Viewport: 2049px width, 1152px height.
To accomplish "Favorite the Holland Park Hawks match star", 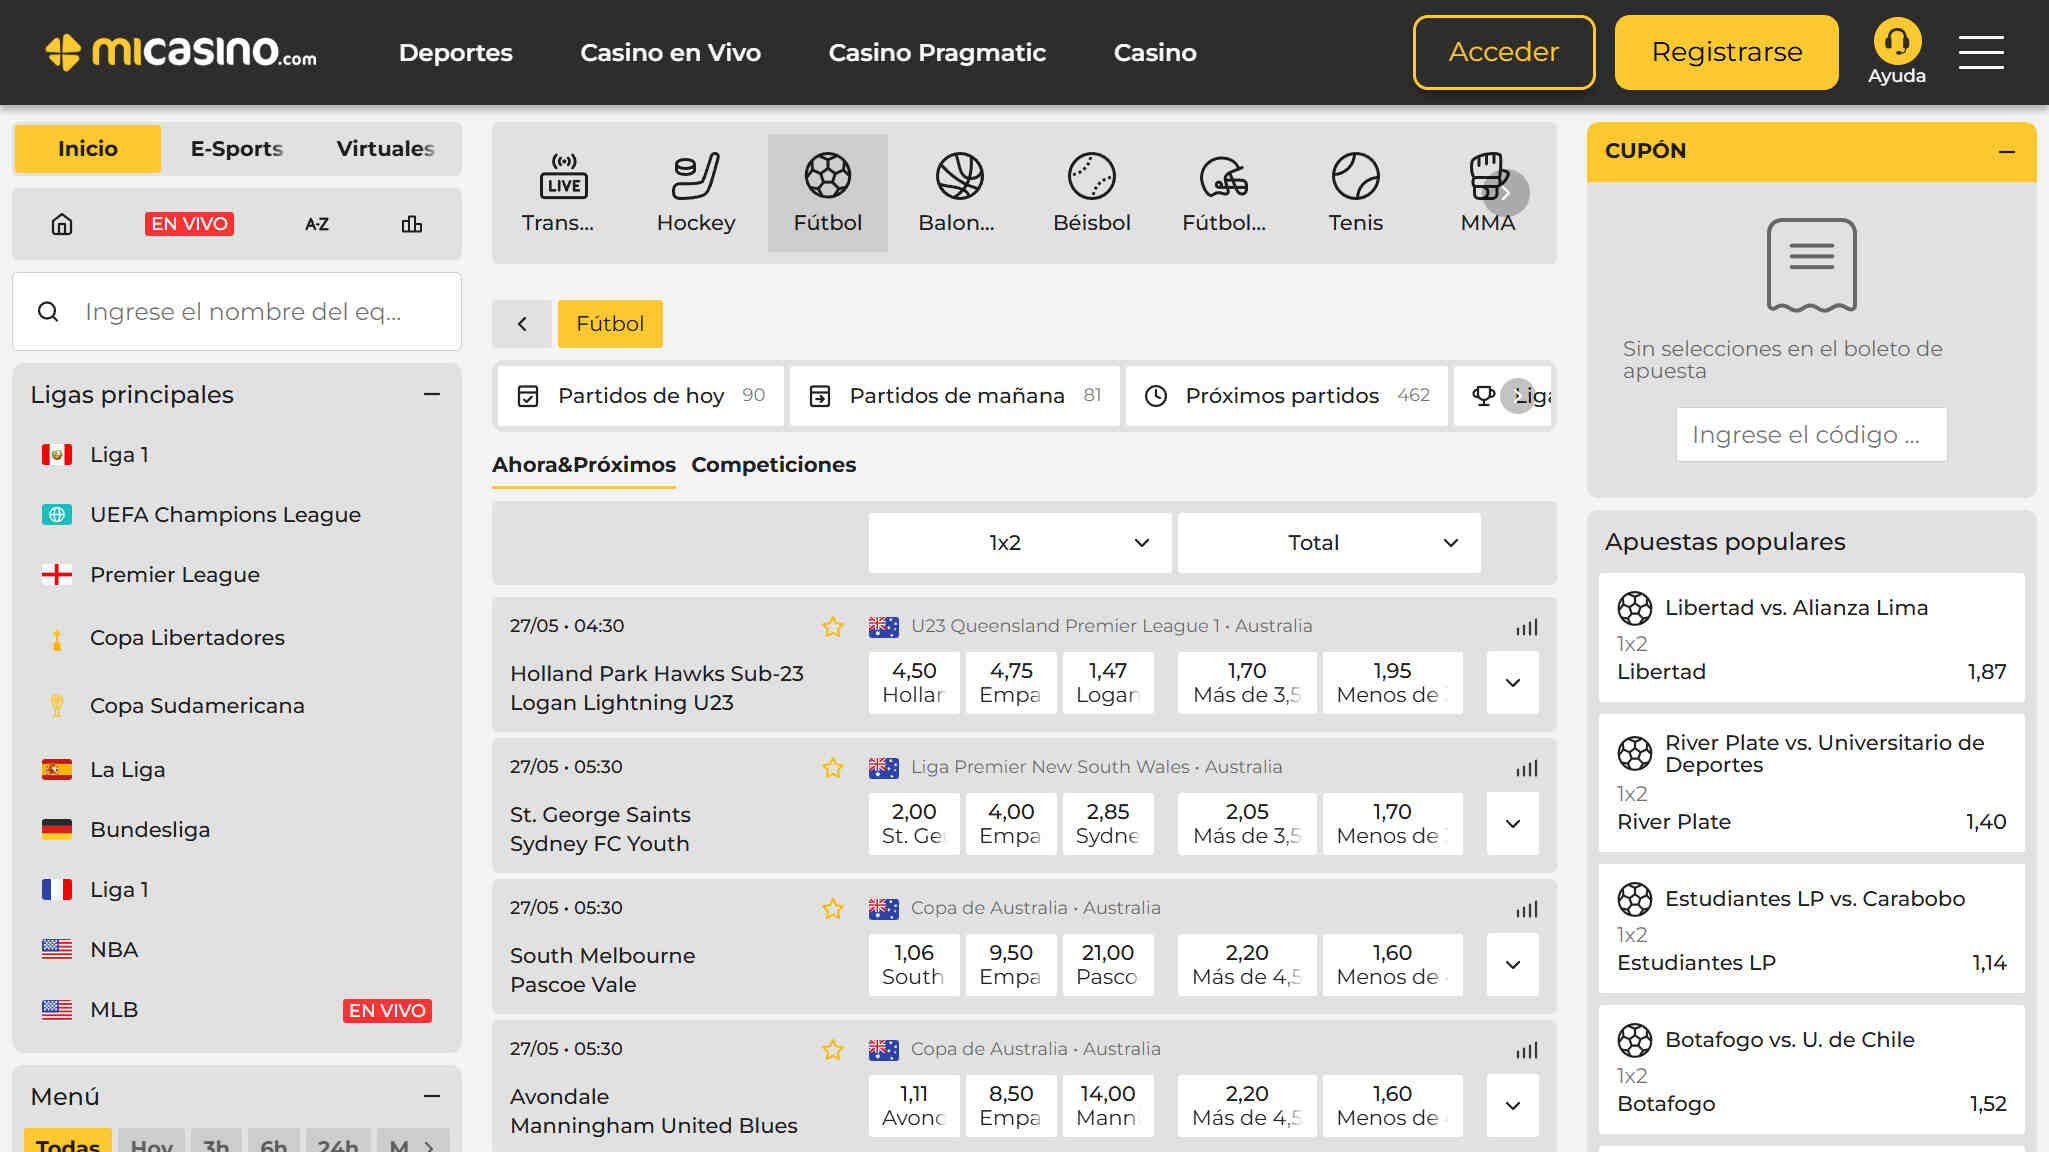I will coord(832,627).
